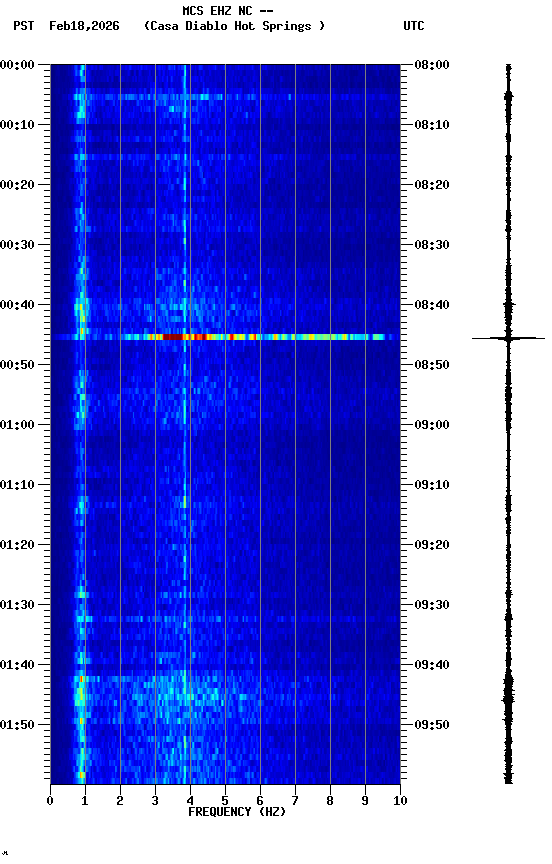Click the 00:30 PST time label
This screenshot has height=864, width=552.
[x=17, y=245]
